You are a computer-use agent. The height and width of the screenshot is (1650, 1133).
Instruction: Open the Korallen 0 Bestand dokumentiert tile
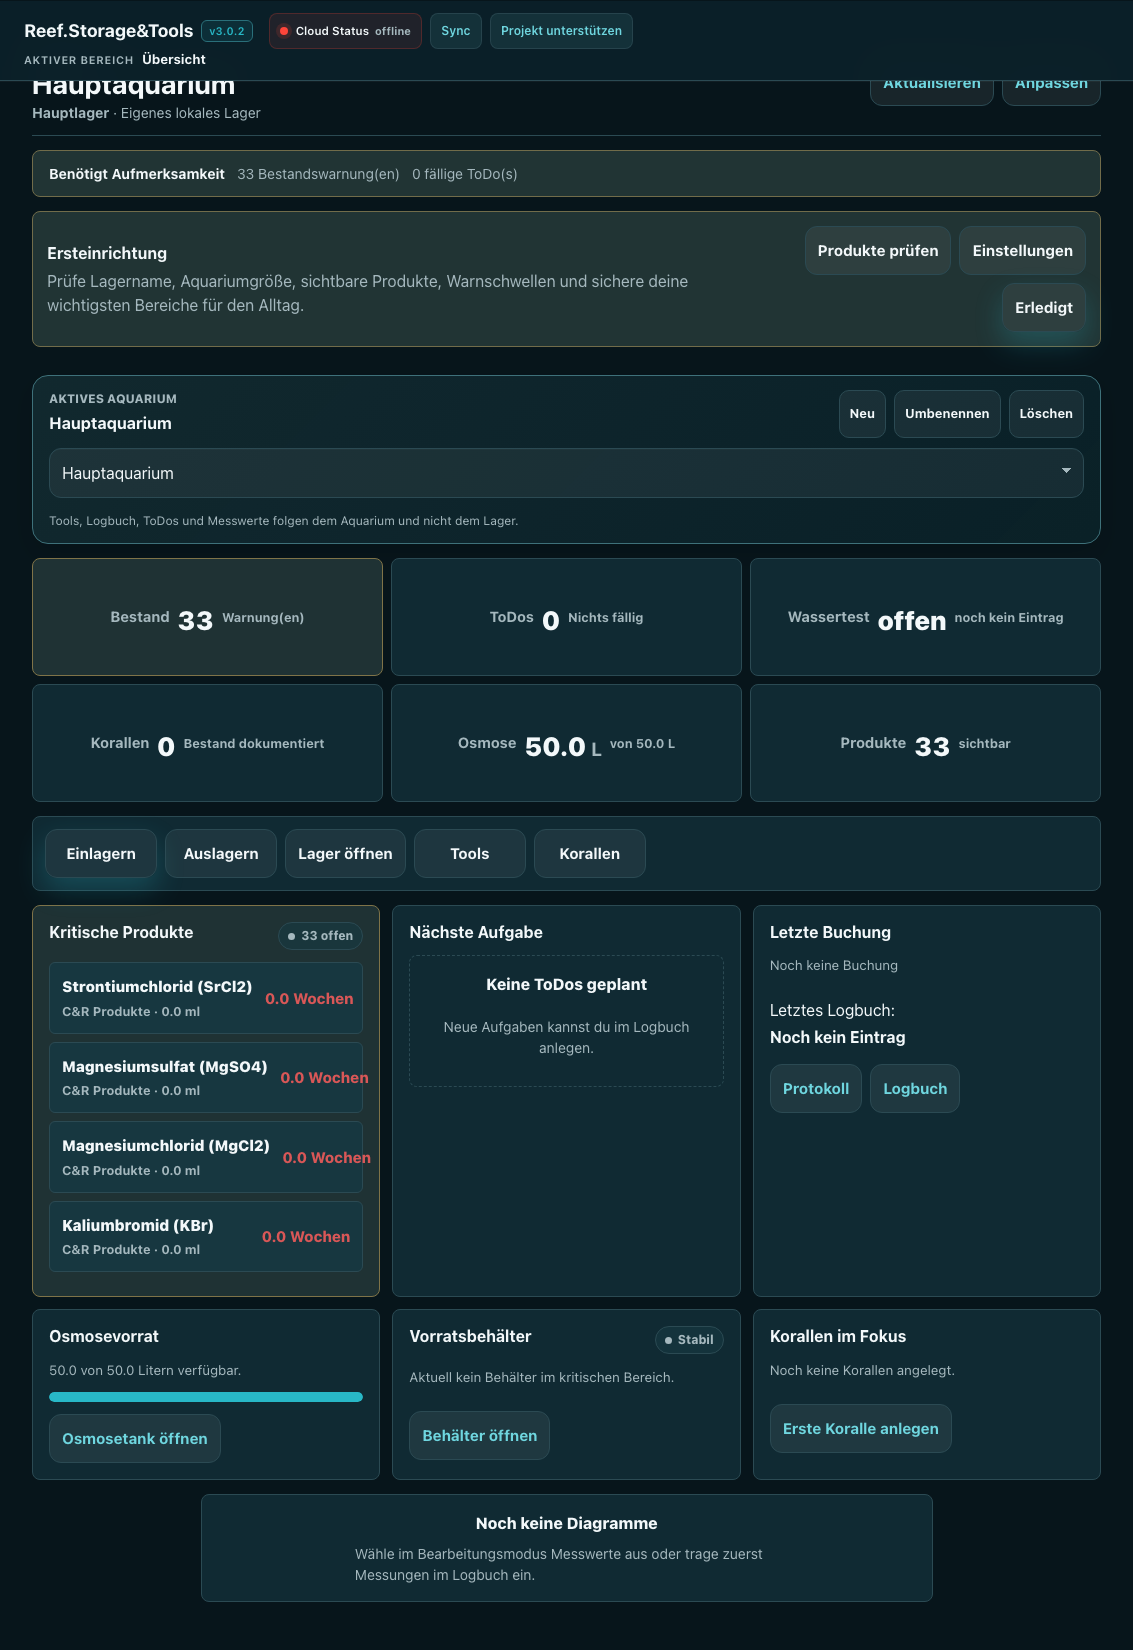coord(207,743)
